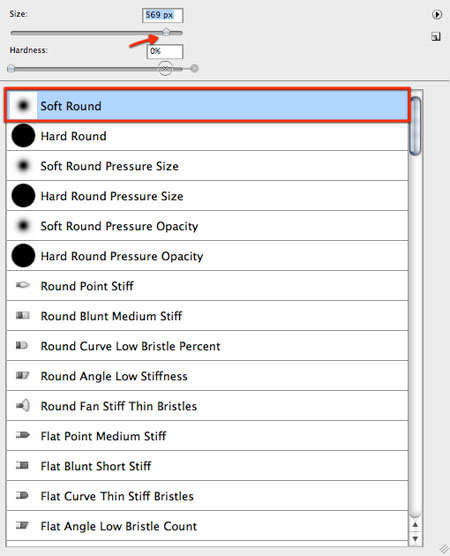Click the Size value input field
Viewport: 450px width, 556px height.
tap(163, 15)
